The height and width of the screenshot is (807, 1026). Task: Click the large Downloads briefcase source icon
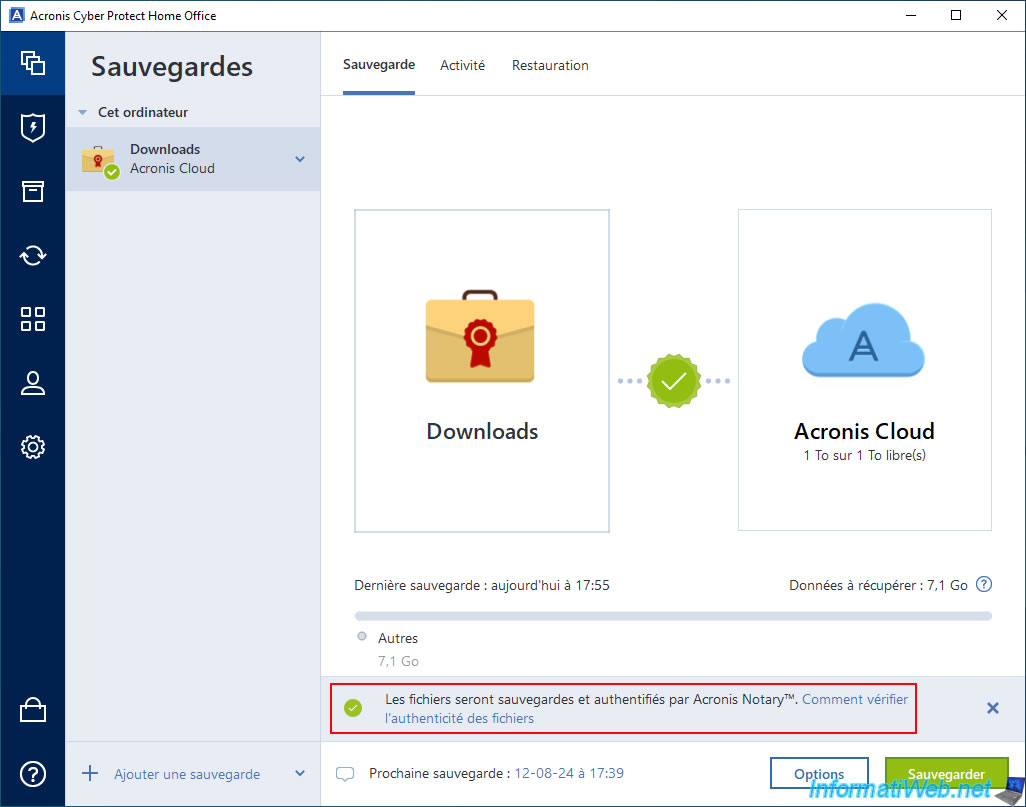[480, 336]
